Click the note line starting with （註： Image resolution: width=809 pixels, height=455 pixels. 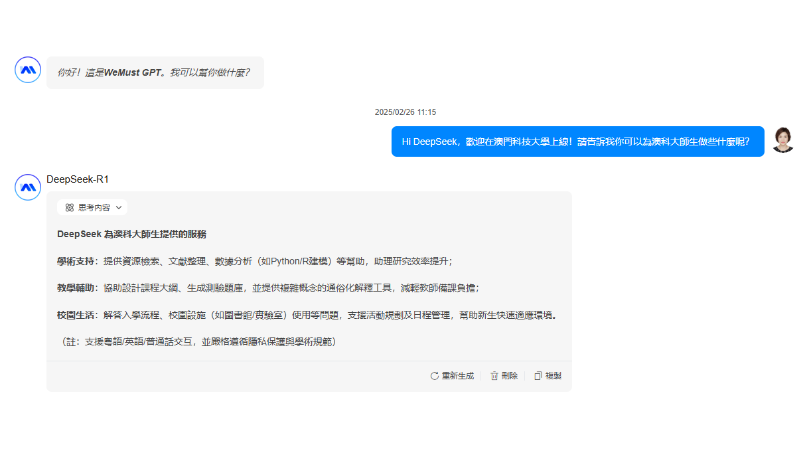(x=198, y=342)
